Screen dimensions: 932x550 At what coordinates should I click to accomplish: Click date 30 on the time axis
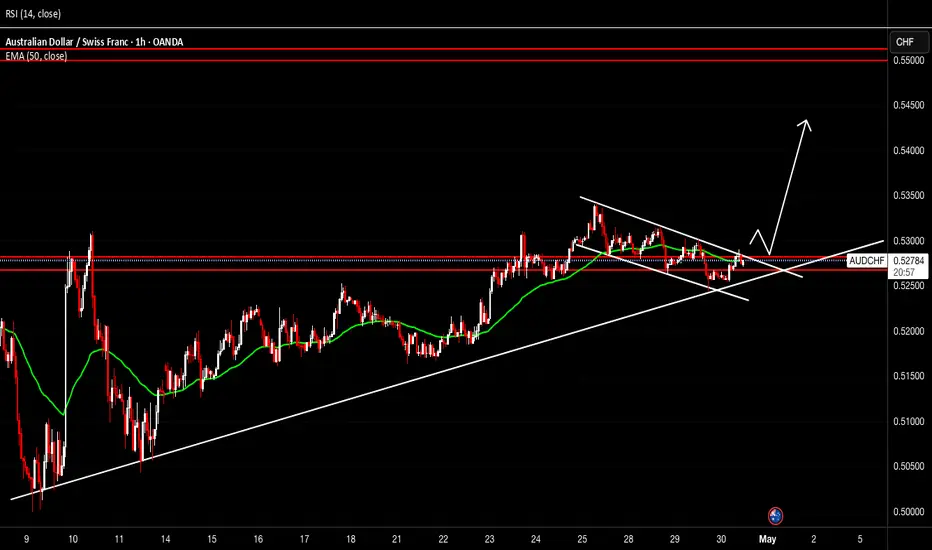coord(721,539)
